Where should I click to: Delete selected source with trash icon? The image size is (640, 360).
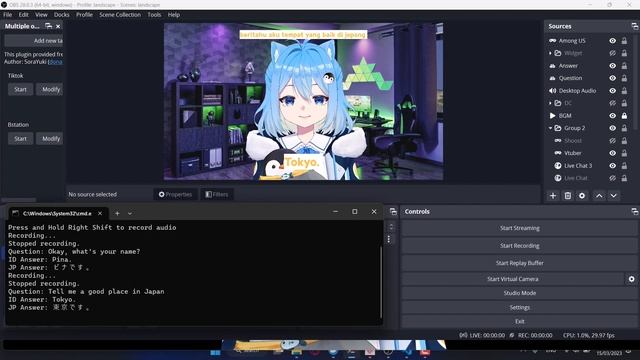[567, 196]
